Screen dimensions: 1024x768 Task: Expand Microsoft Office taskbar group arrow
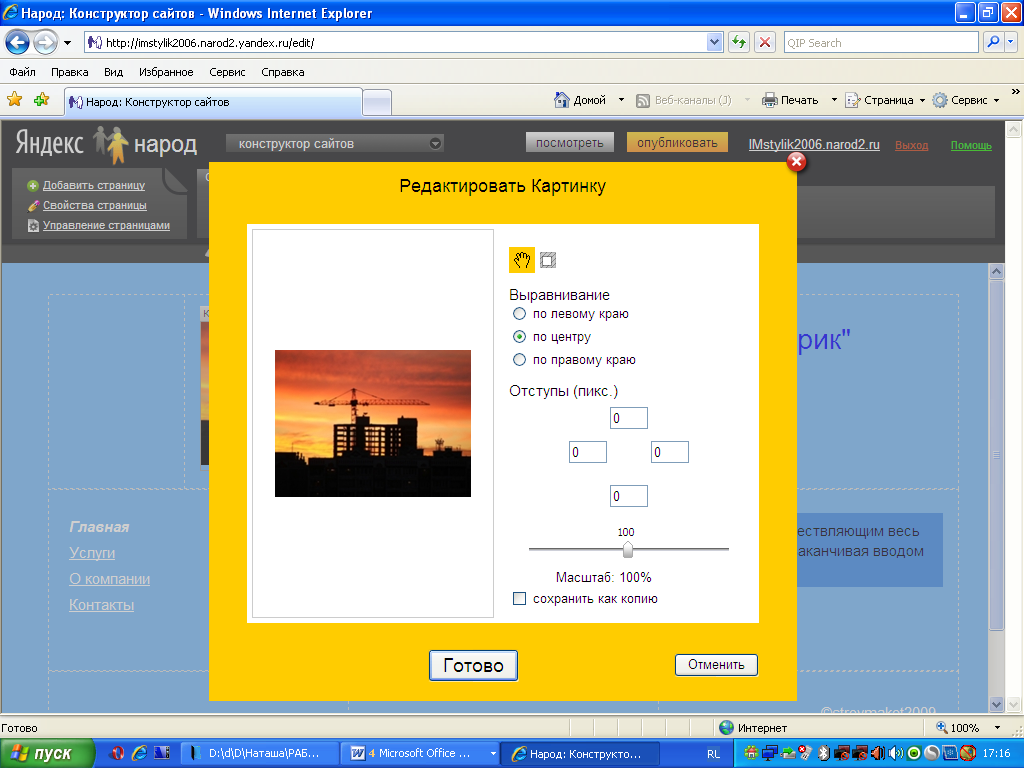(x=493, y=754)
